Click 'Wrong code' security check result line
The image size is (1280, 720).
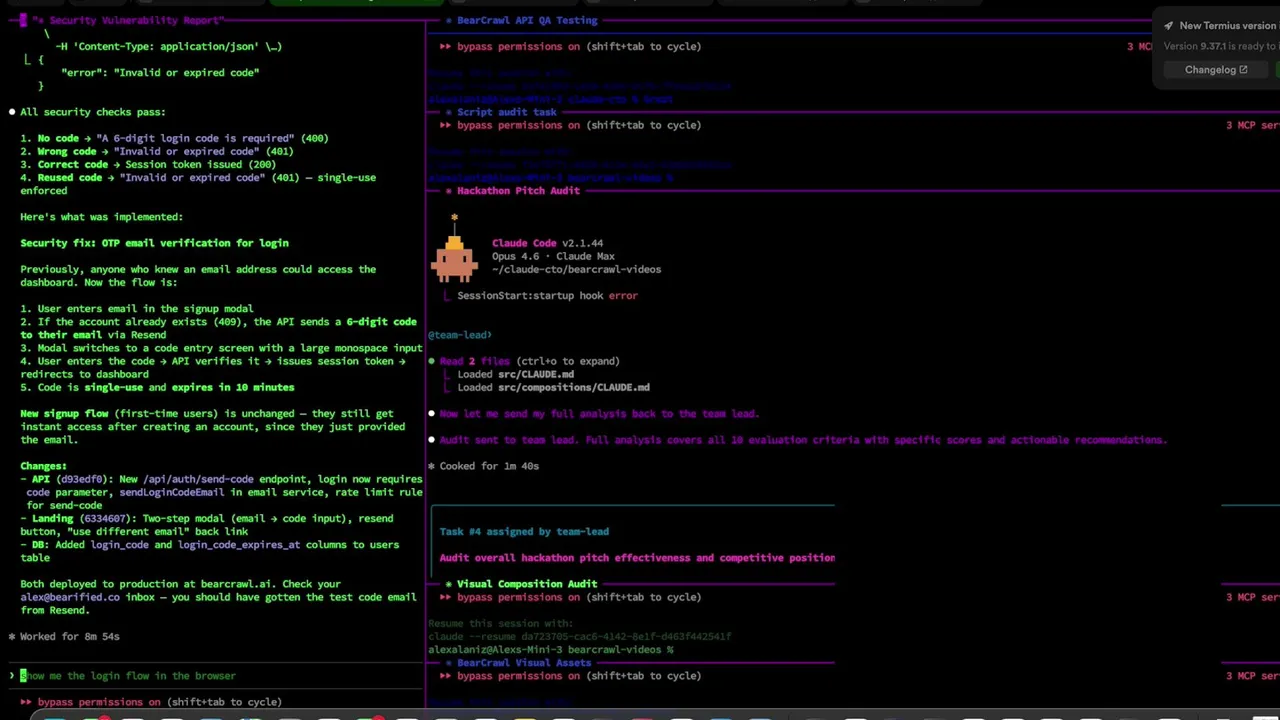(x=157, y=151)
